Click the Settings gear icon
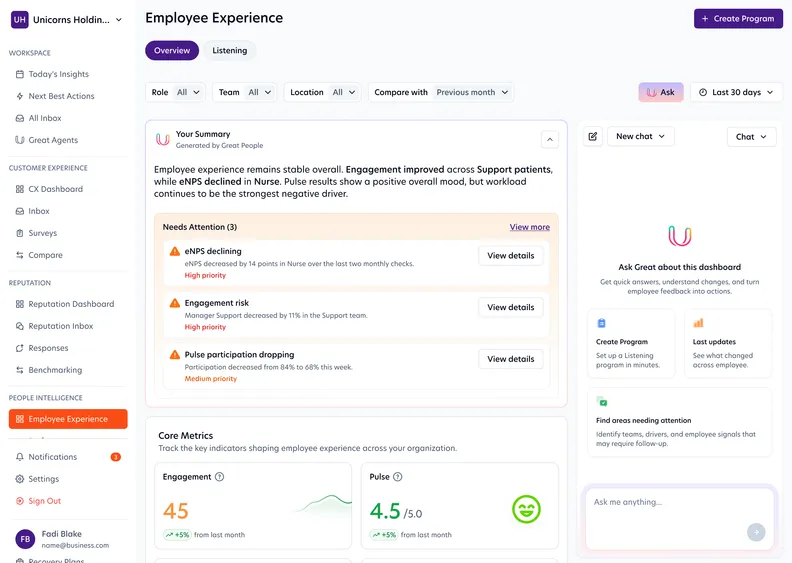This screenshot has width=792, height=563. tap(20, 479)
